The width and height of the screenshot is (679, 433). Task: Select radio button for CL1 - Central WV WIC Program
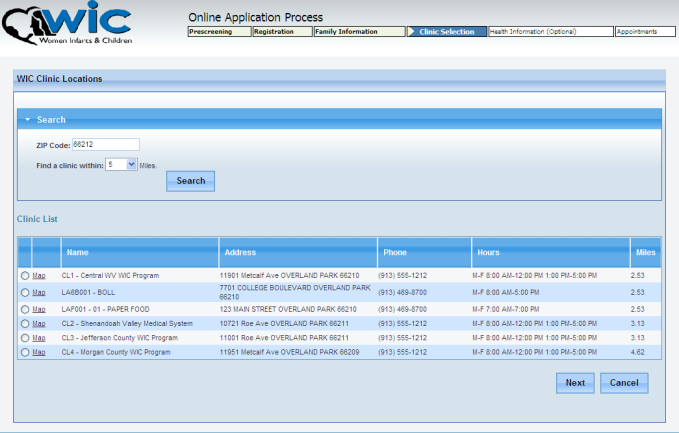coord(25,276)
